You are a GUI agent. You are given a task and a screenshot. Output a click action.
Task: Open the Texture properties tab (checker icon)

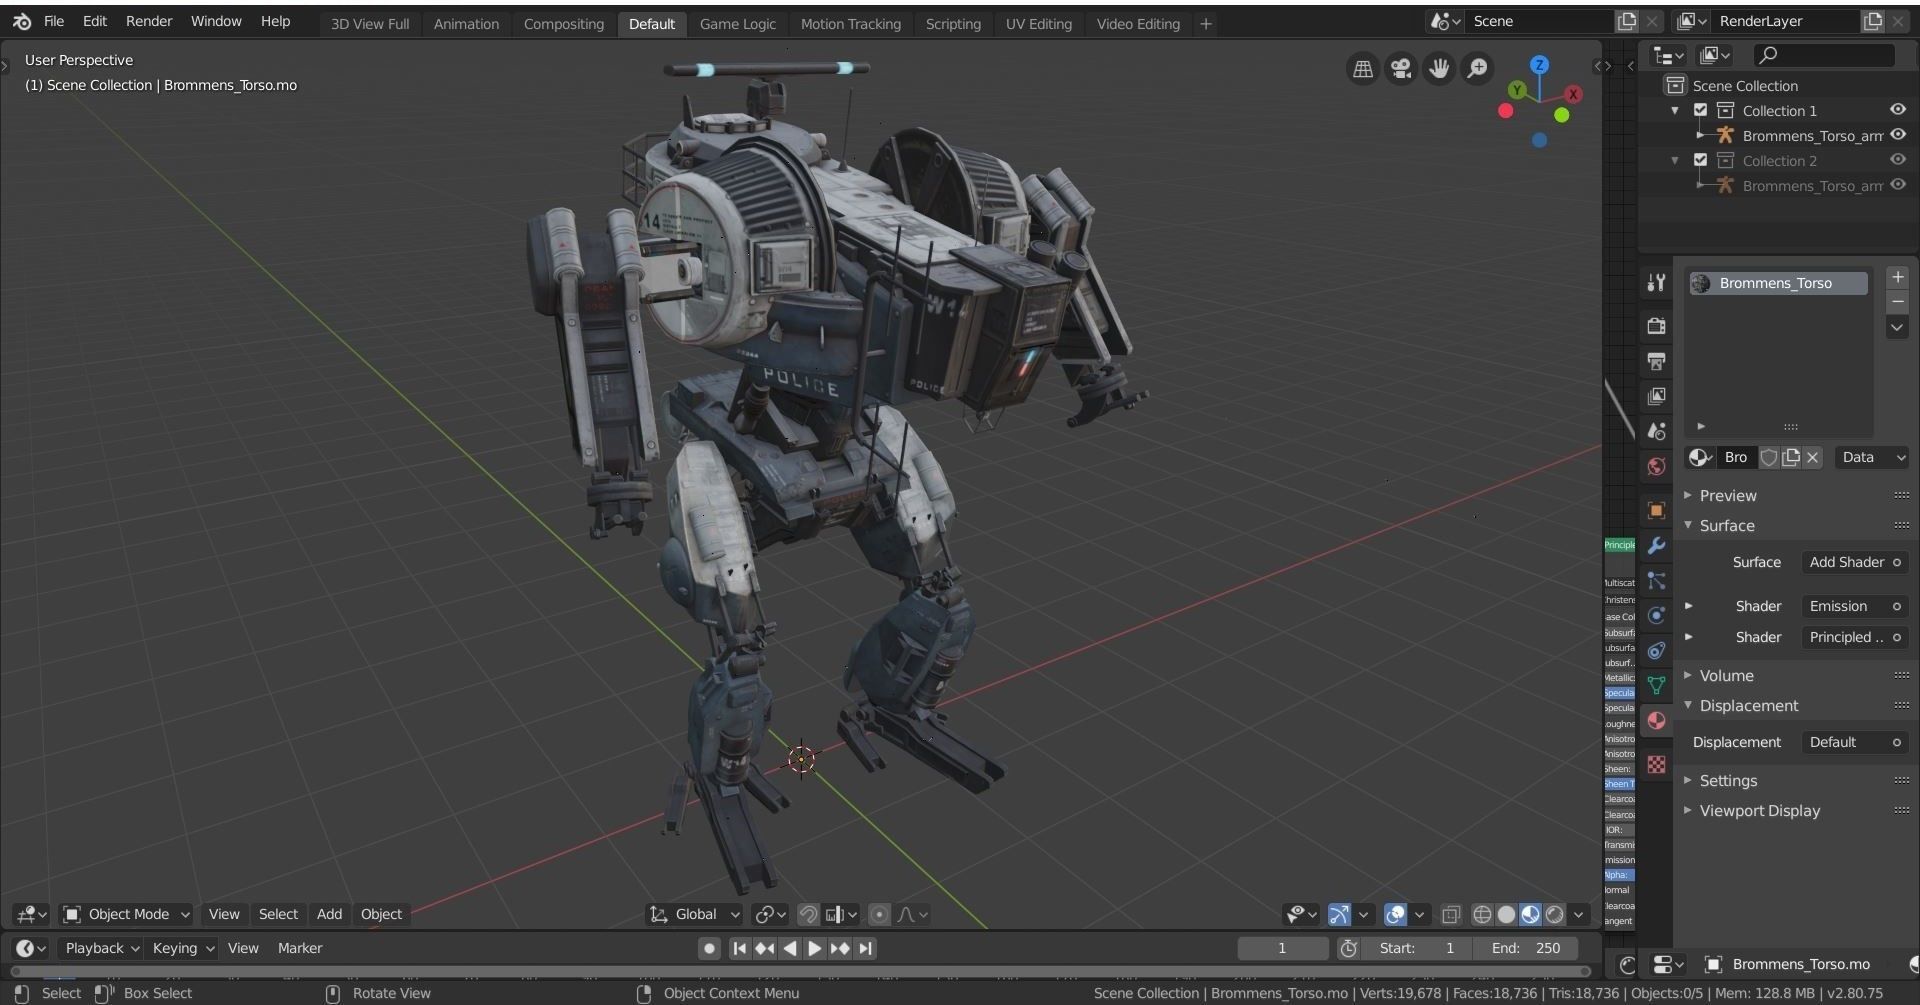pos(1656,764)
